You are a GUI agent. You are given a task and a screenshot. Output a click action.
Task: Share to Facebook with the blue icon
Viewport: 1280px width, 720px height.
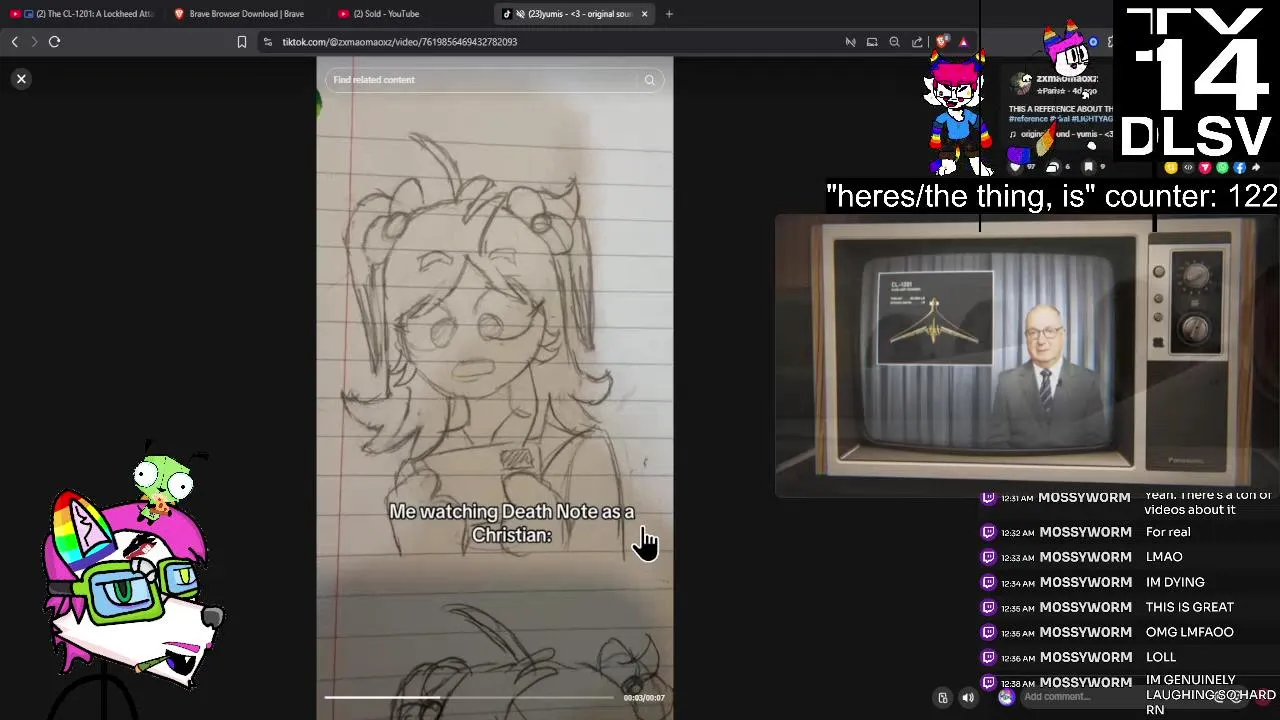click(1239, 168)
